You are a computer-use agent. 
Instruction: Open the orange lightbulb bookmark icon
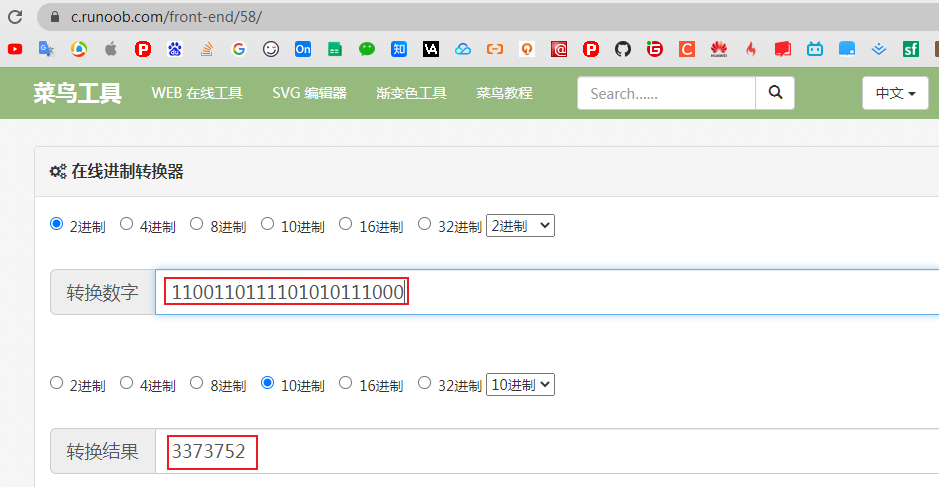(527, 49)
